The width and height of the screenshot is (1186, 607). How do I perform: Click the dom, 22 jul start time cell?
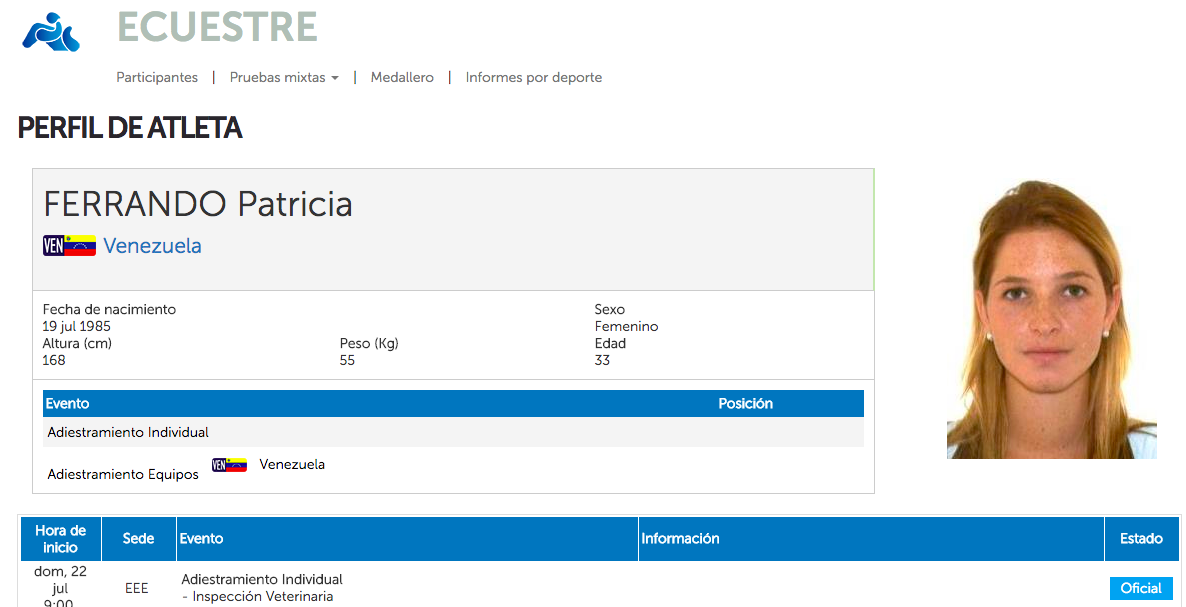point(61,587)
